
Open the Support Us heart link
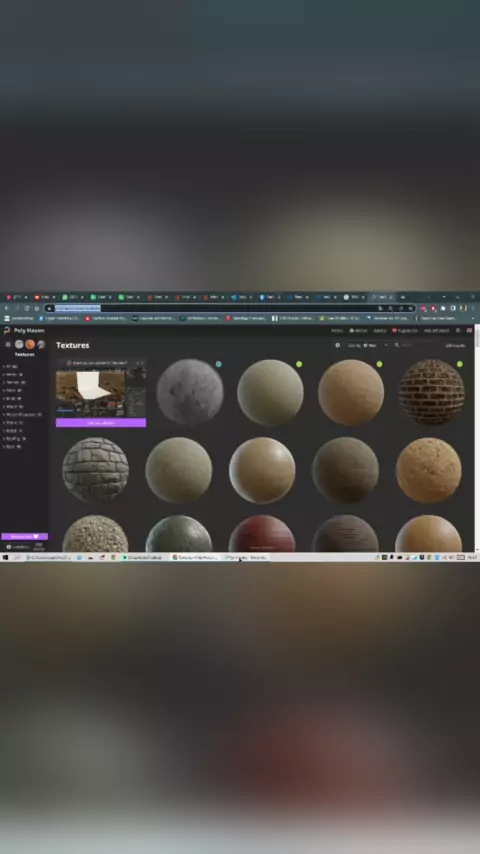(405, 330)
